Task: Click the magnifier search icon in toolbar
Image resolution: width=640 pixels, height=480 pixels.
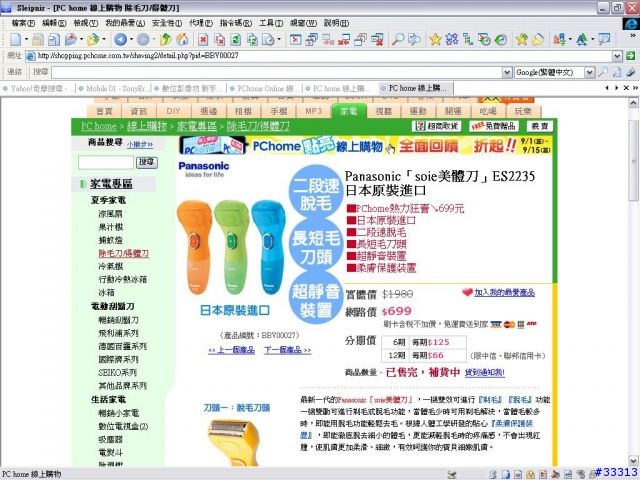Action: [398, 39]
